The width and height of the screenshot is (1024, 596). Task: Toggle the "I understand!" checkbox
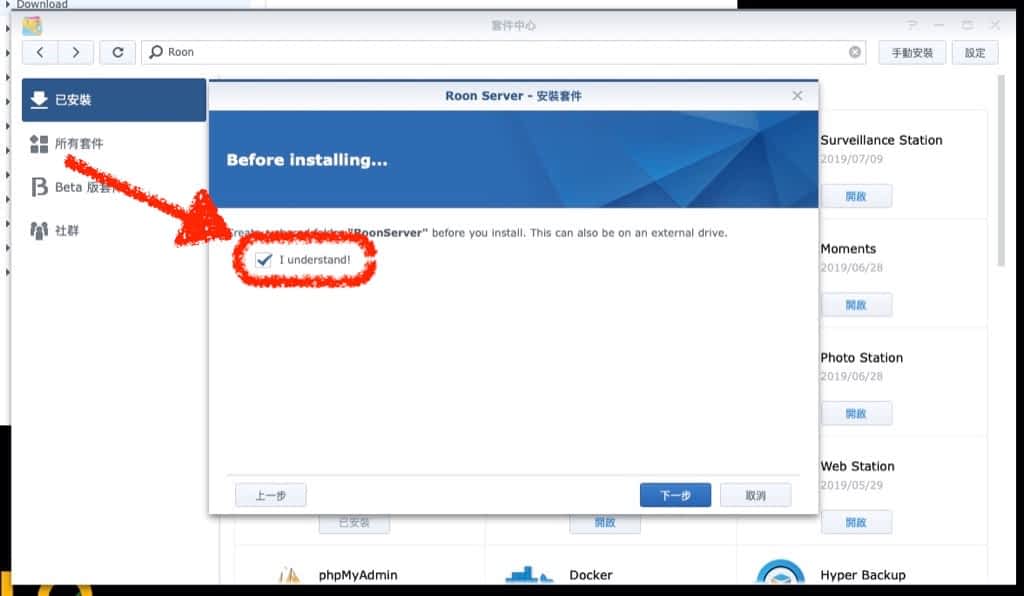tap(264, 260)
